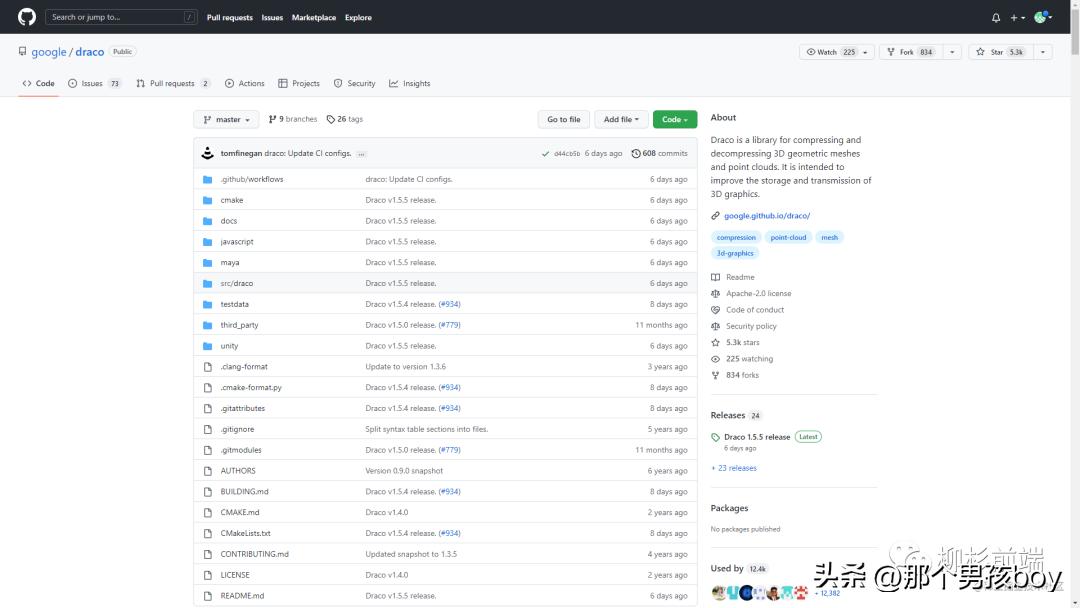This screenshot has height=608, width=1080.
Task: Click the branches icon showing 9 branches
Action: (272, 119)
